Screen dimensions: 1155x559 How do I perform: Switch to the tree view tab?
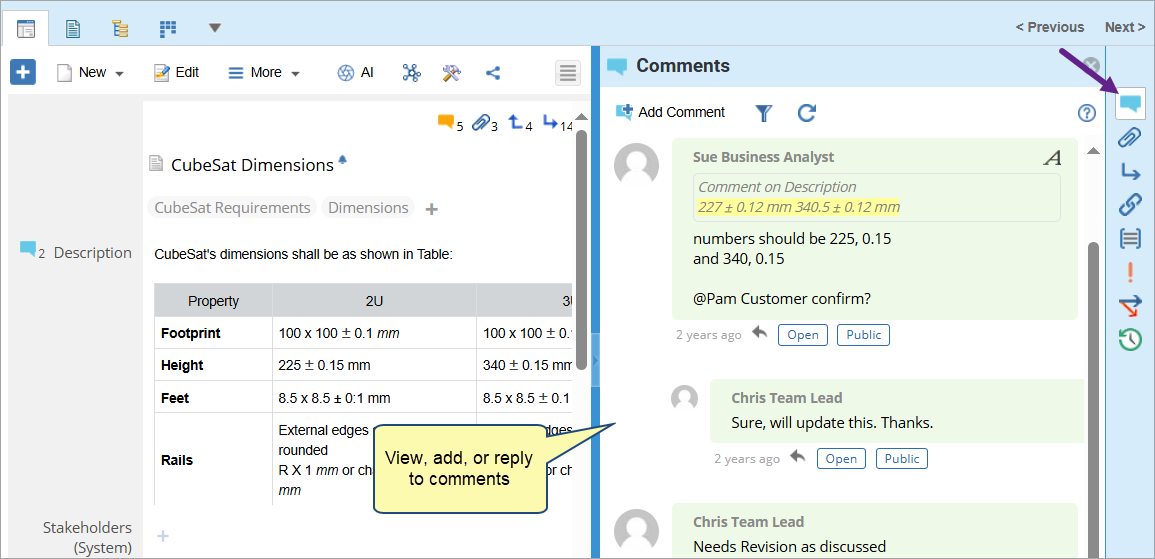120,28
